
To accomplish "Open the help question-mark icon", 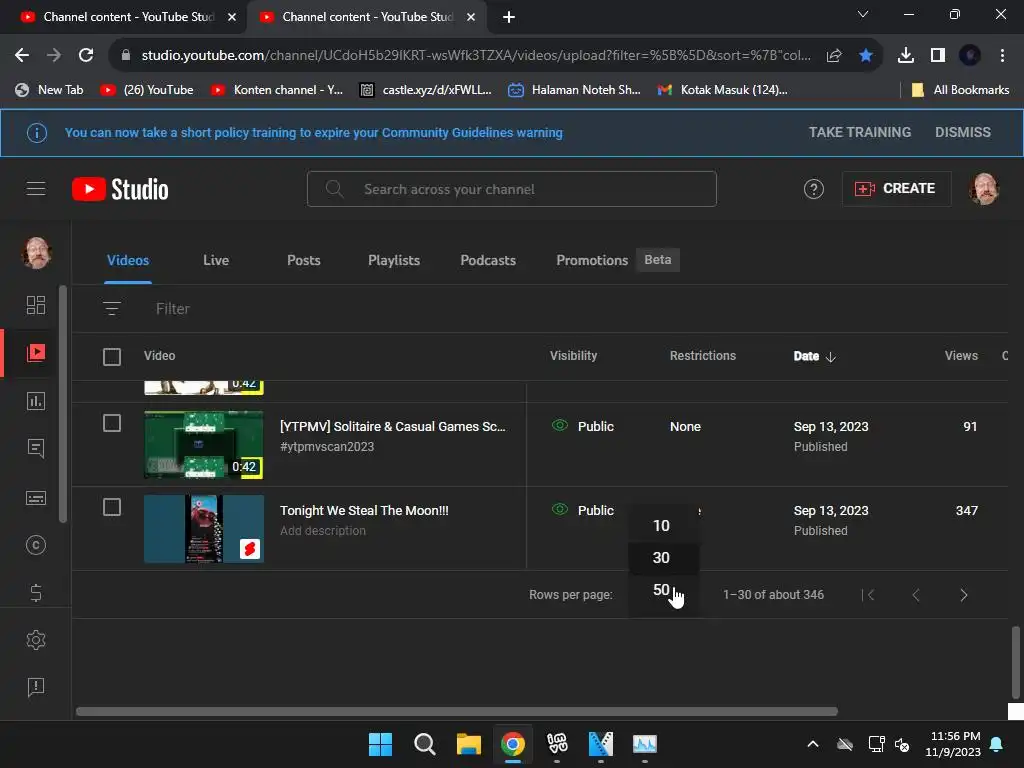I will pos(813,189).
